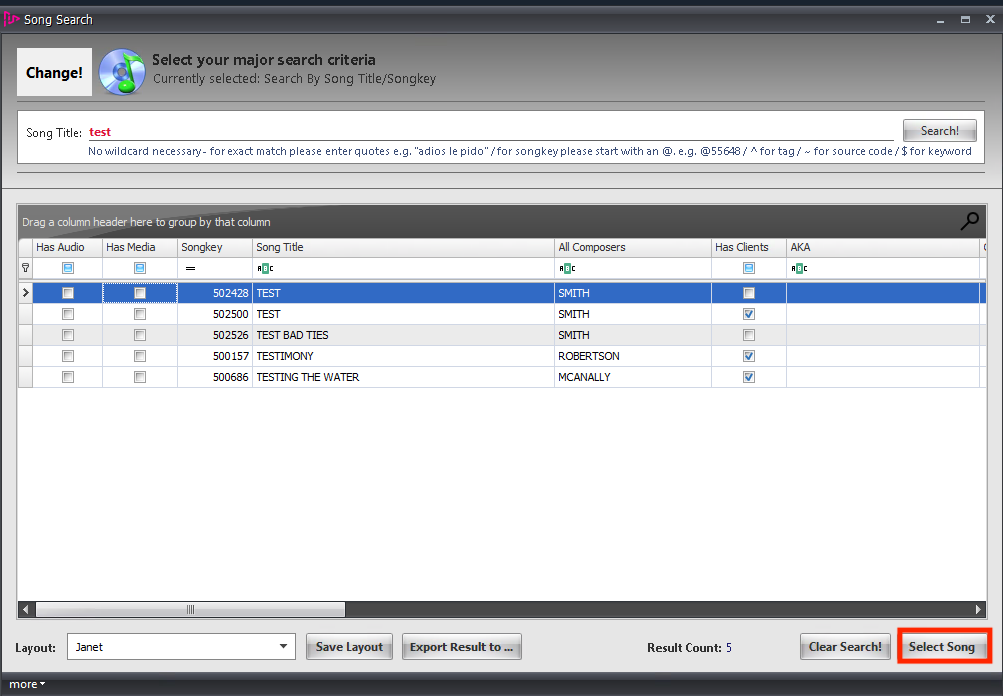1003x696 pixels.
Task: Expand the more menu at bottom left
Action: [26, 685]
